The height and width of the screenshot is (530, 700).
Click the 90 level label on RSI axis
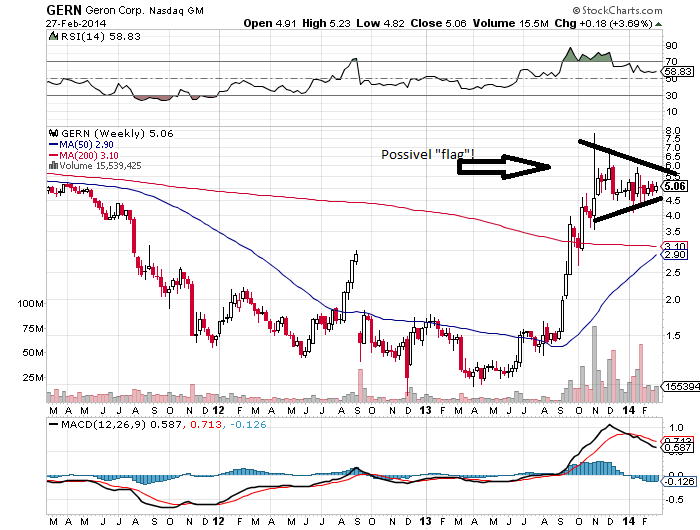671,46
